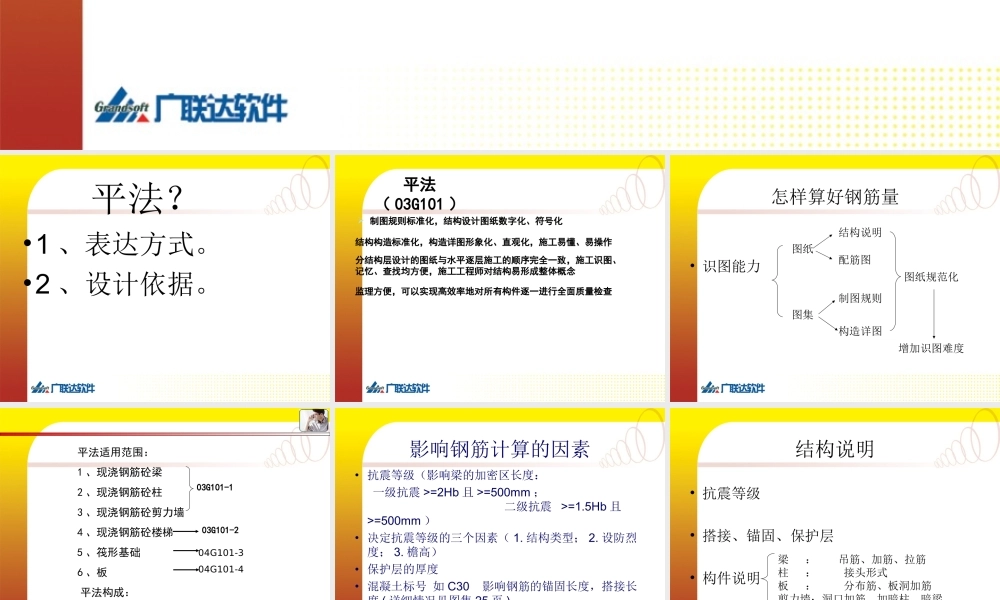Open the 怎样算好钢筋量 slide thumbnail
The width and height of the screenshot is (1000, 600).
click(835, 279)
